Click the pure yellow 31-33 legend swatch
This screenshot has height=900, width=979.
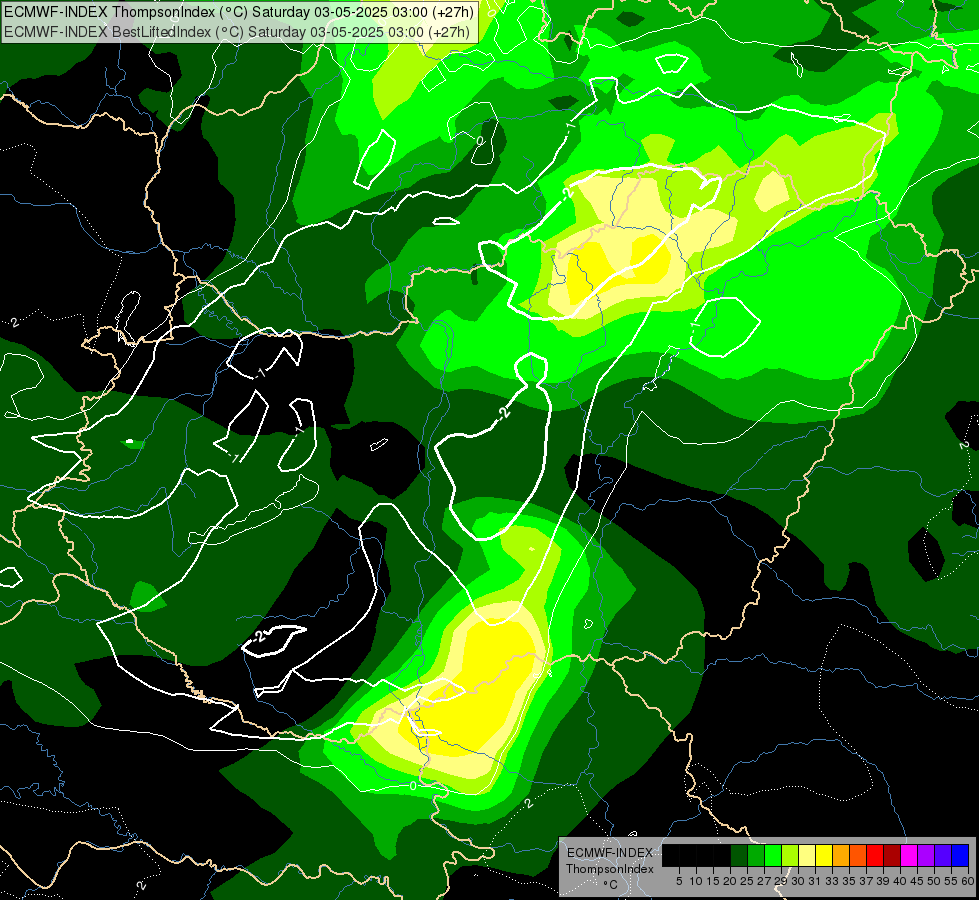[x=824, y=855]
